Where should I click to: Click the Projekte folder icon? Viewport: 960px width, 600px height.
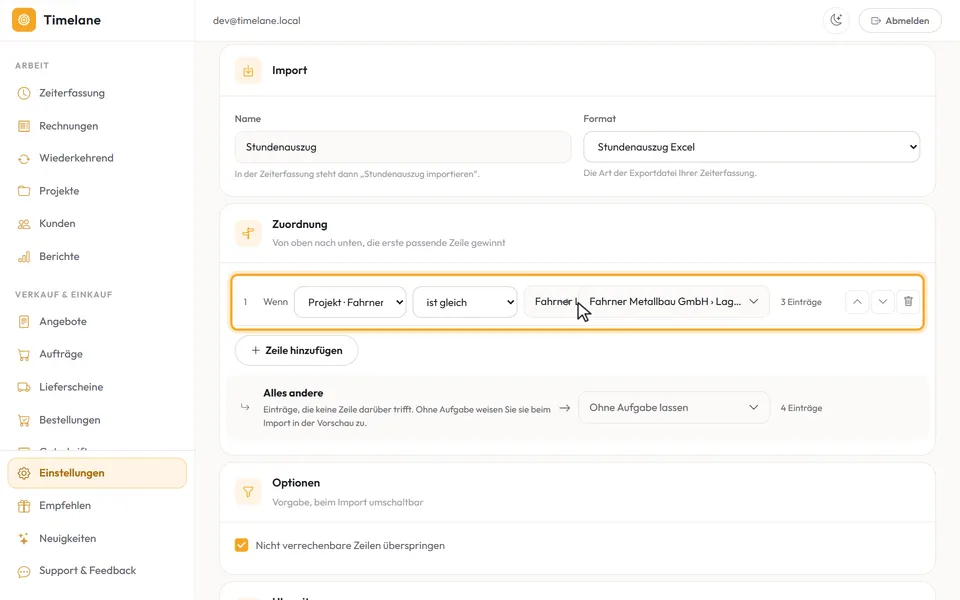[x=24, y=191]
